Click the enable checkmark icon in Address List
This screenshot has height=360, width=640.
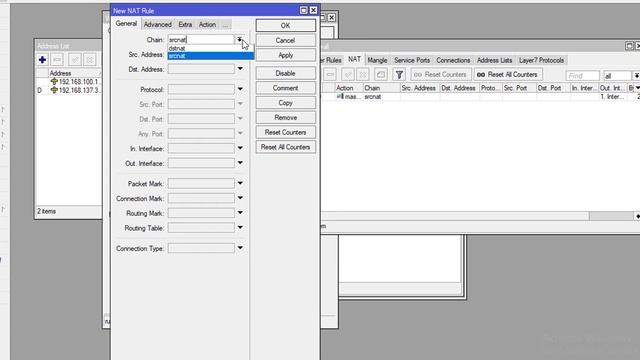(75, 60)
